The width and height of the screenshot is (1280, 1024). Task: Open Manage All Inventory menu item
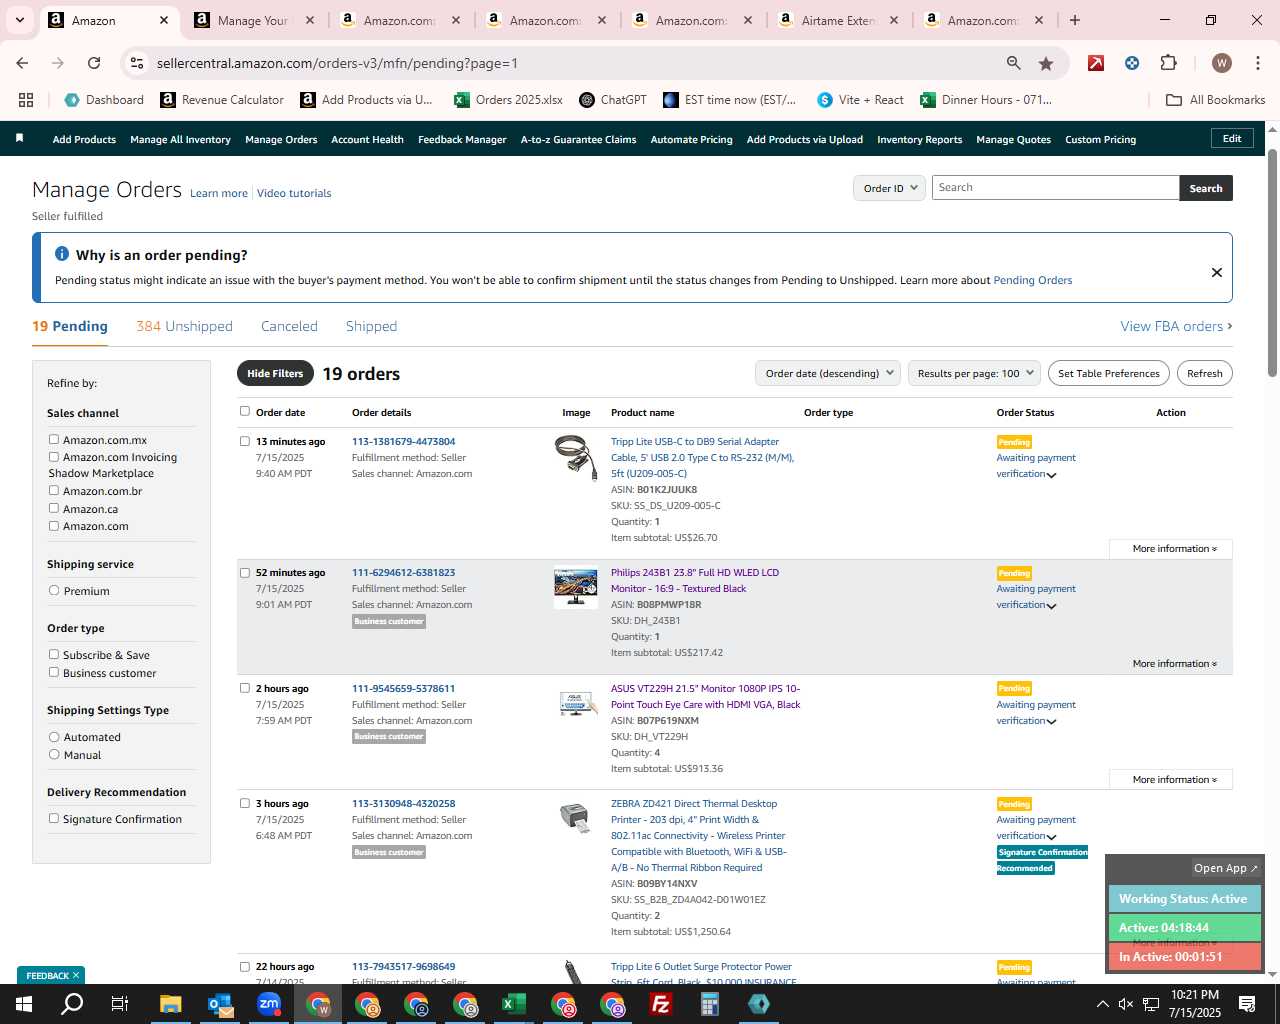pos(180,139)
